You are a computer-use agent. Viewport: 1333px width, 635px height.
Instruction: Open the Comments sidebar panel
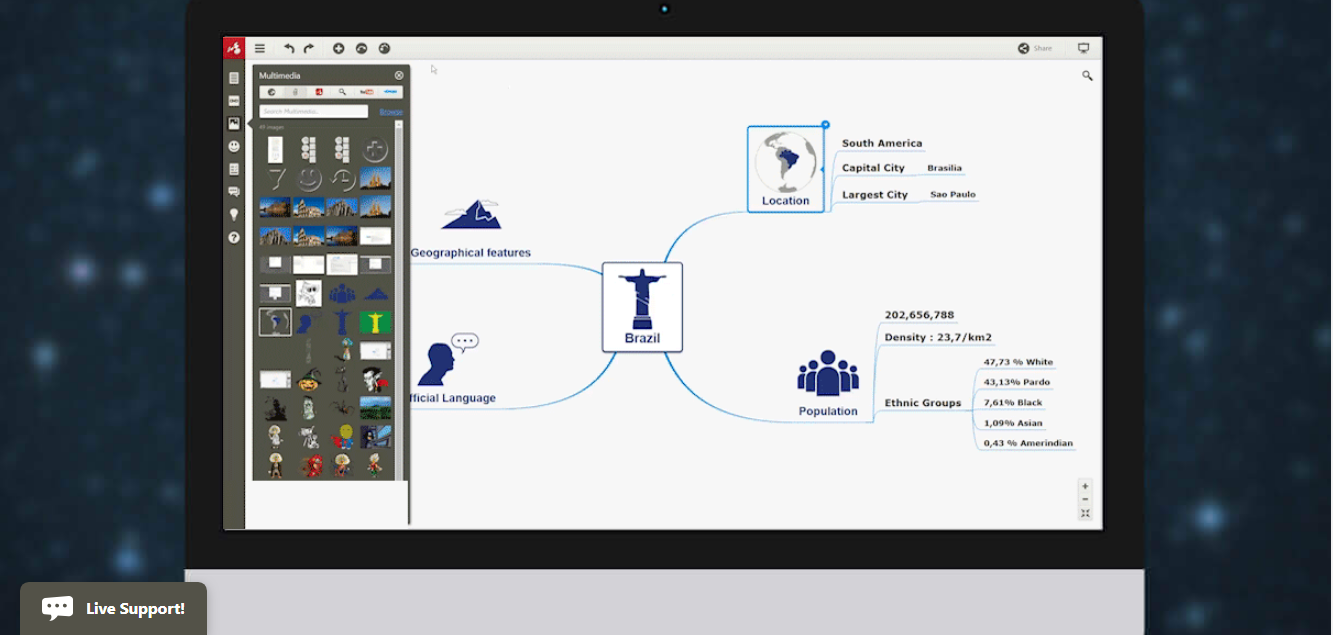pyautogui.click(x=234, y=192)
